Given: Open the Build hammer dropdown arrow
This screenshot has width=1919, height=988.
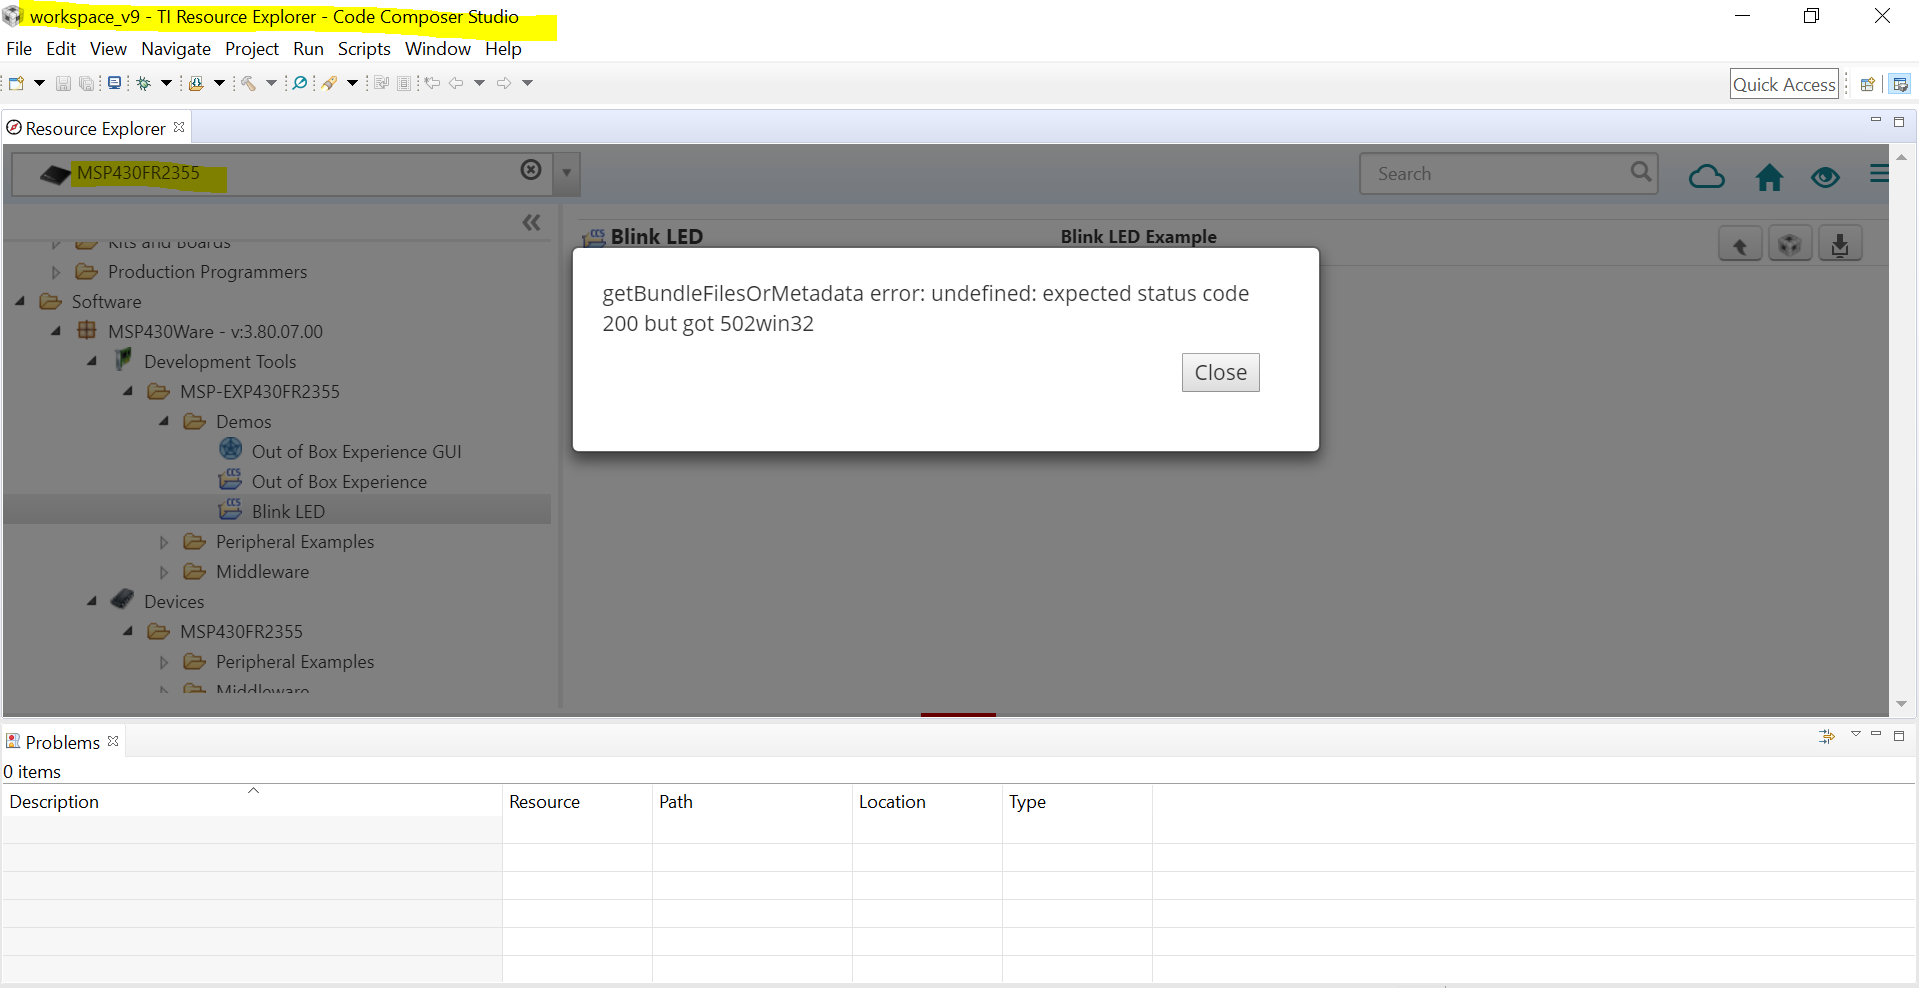Looking at the screenshot, I should (271, 83).
